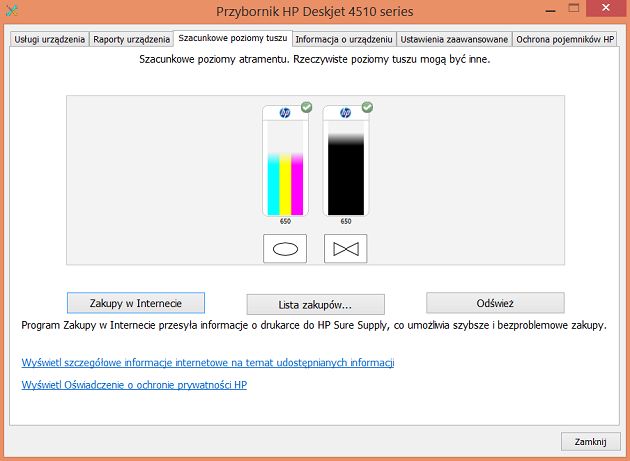The height and width of the screenshot is (461, 630).
Task: Open Ochrona pojemników HP tab
Action: pos(565,39)
